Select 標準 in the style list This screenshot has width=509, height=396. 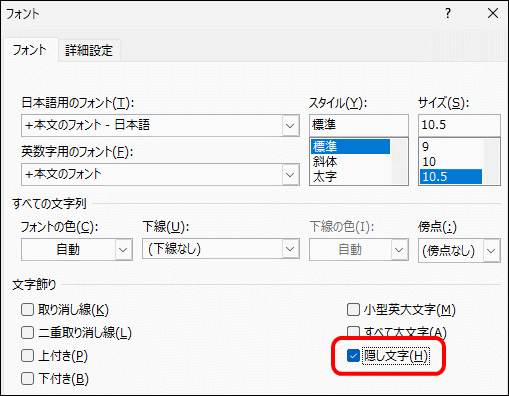350,147
